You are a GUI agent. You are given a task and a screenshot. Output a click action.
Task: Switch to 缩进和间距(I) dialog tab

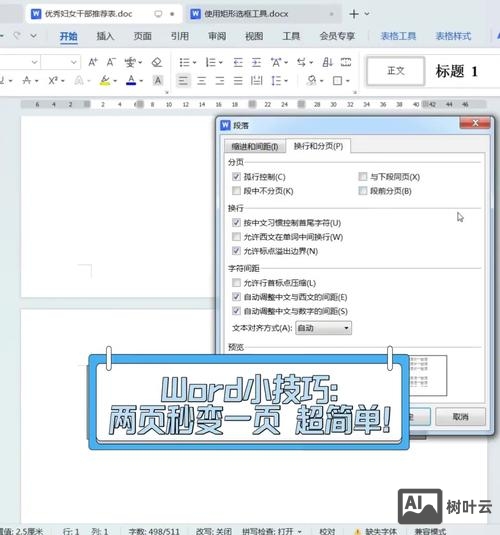tap(255, 147)
